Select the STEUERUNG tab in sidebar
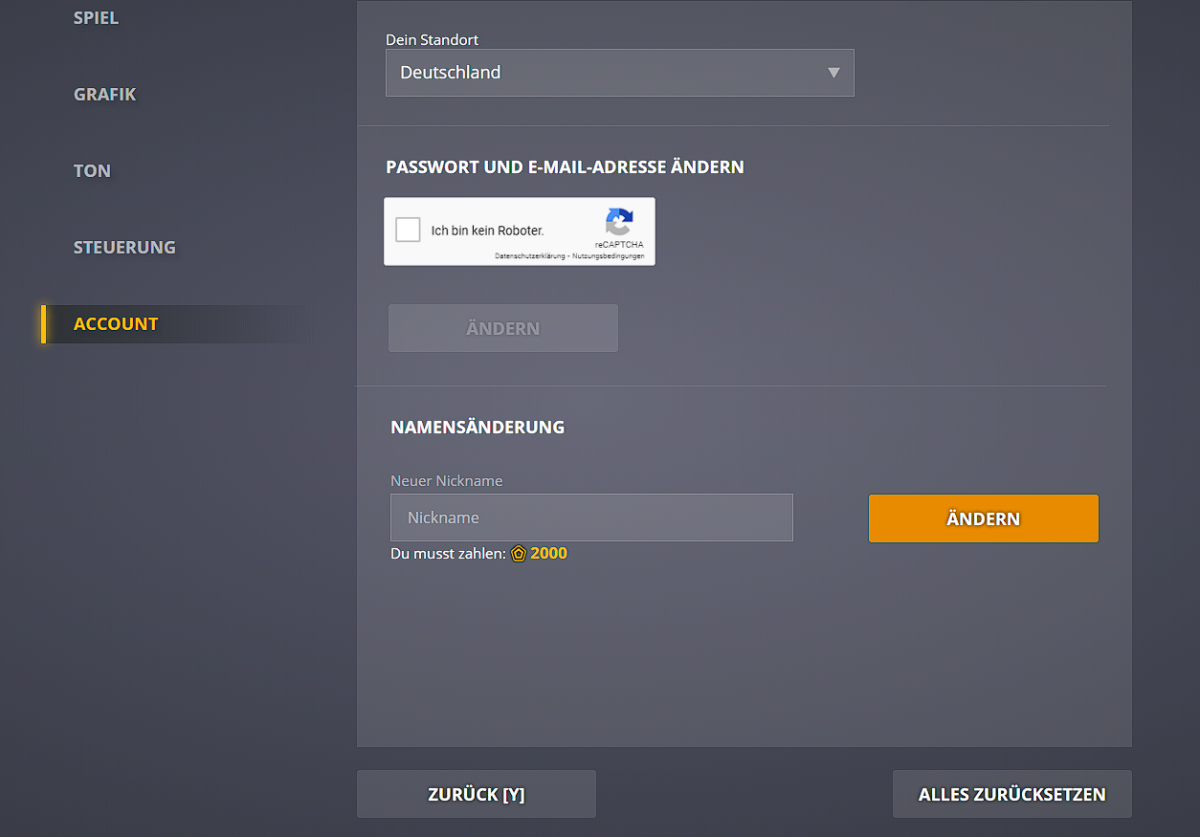Image resolution: width=1200 pixels, height=837 pixels. tap(124, 247)
